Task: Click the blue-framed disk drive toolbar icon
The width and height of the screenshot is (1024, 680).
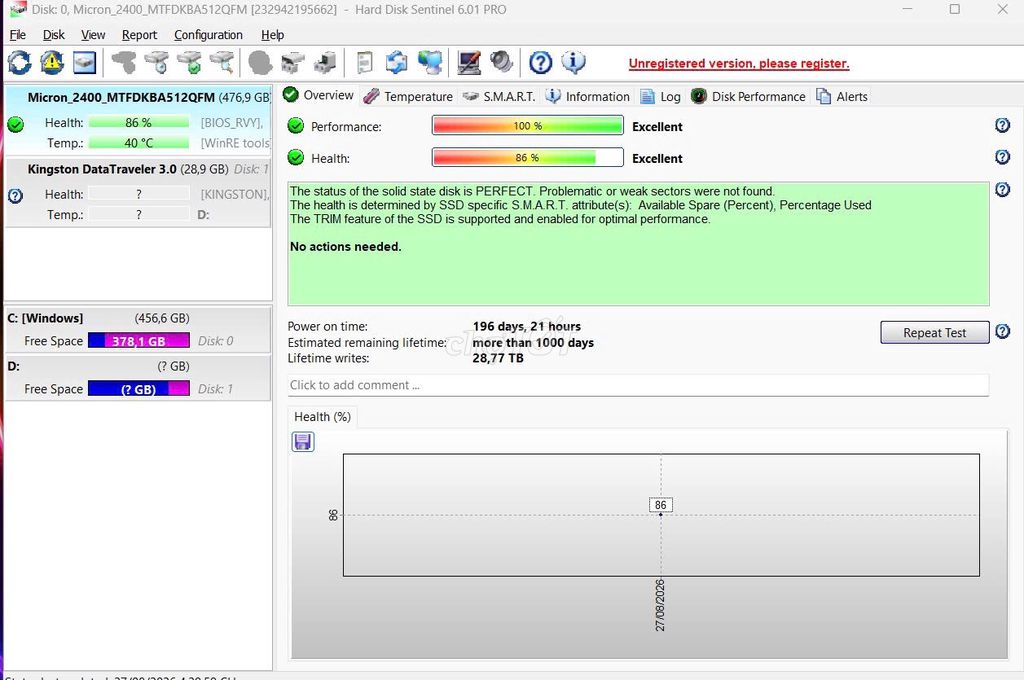Action: [84, 63]
